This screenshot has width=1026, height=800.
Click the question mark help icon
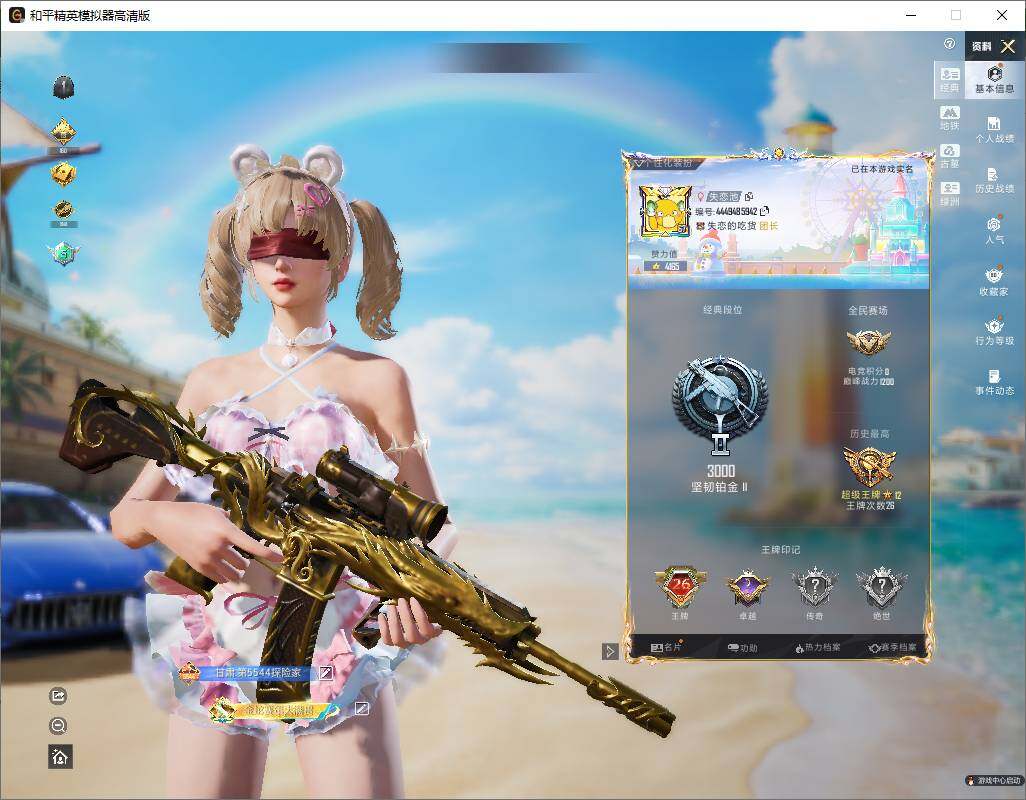pos(949,44)
